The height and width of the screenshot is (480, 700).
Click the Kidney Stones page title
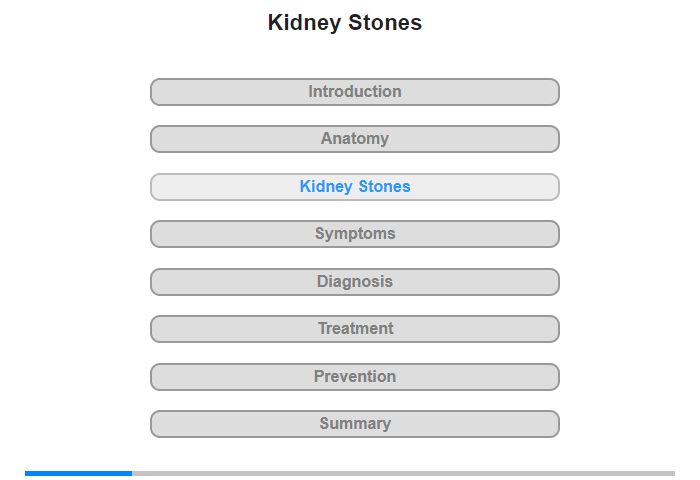[x=345, y=23]
